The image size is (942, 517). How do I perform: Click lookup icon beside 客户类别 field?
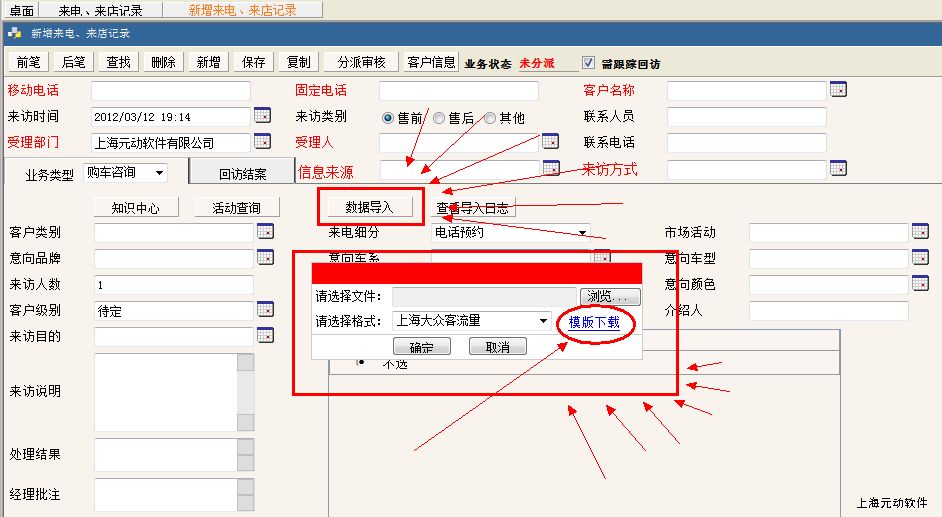point(265,232)
